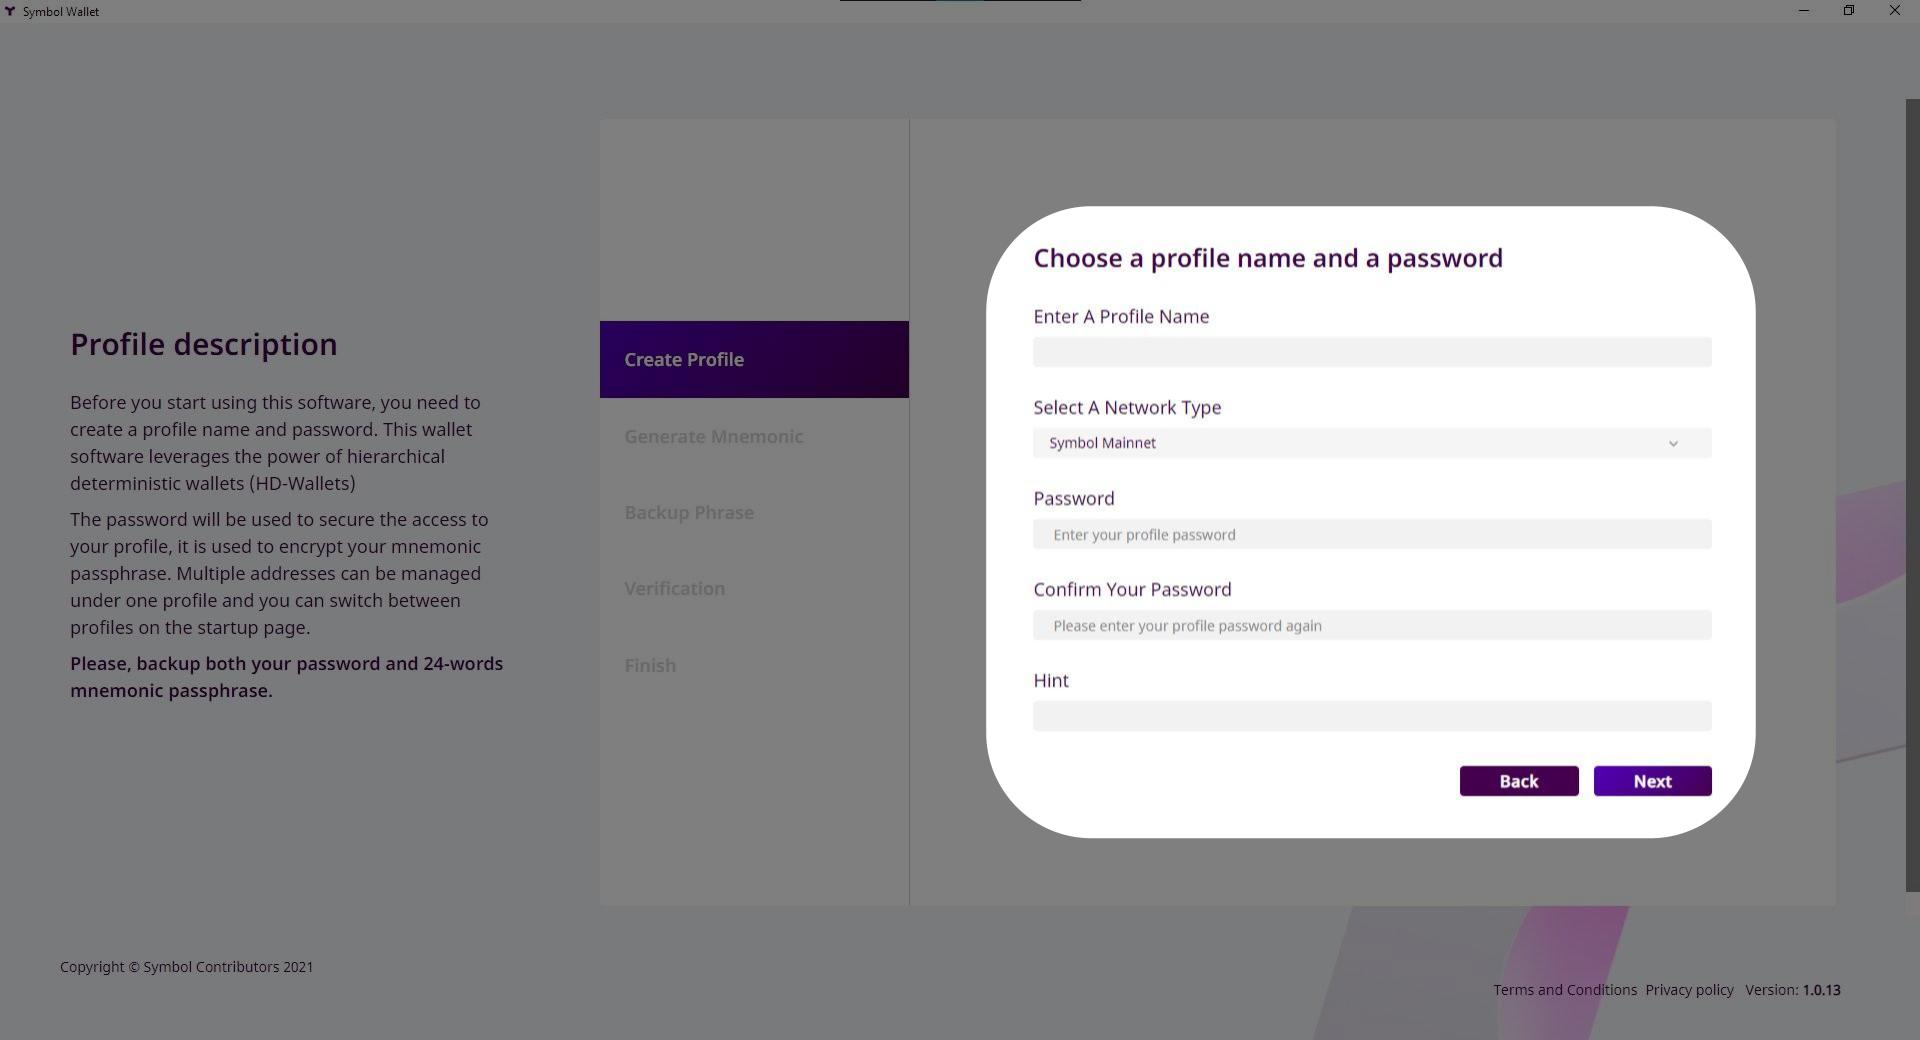This screenshot has width=1920, height=1040.
Task: Open the Terms and Conditions link
Action: 1564,990
